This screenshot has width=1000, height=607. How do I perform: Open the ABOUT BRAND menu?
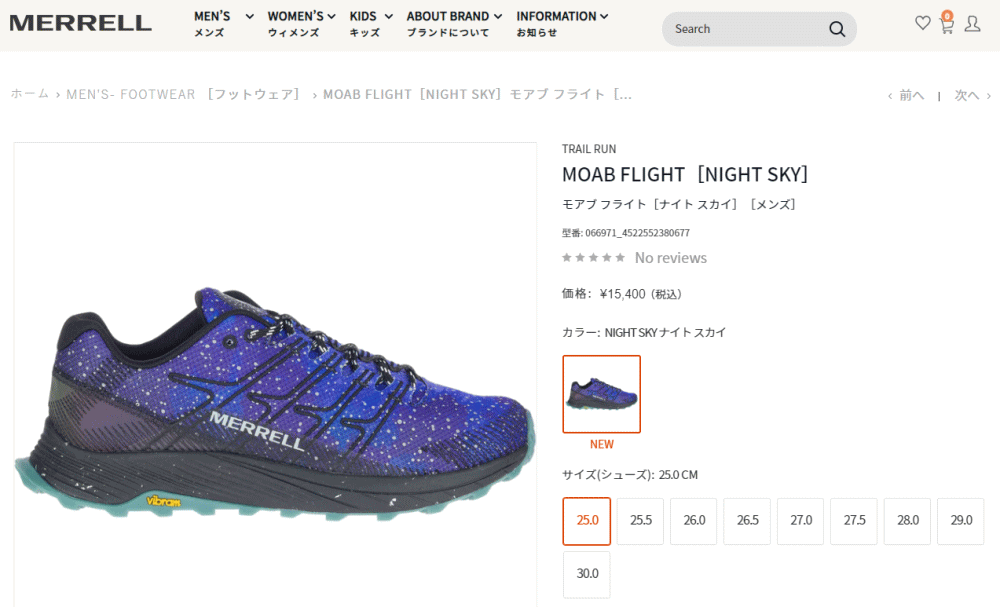click(x=454, y=23)
